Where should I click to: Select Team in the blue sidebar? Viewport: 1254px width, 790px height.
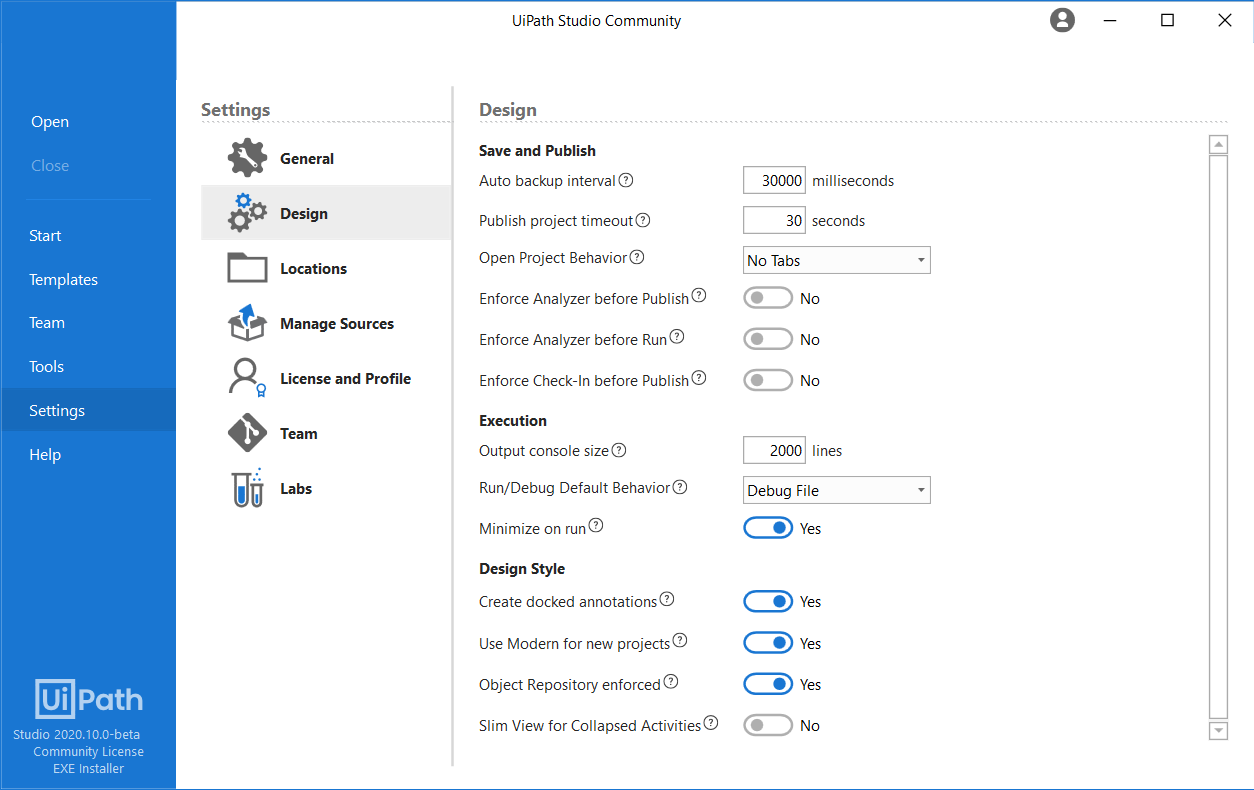click(x=47, y=323)
